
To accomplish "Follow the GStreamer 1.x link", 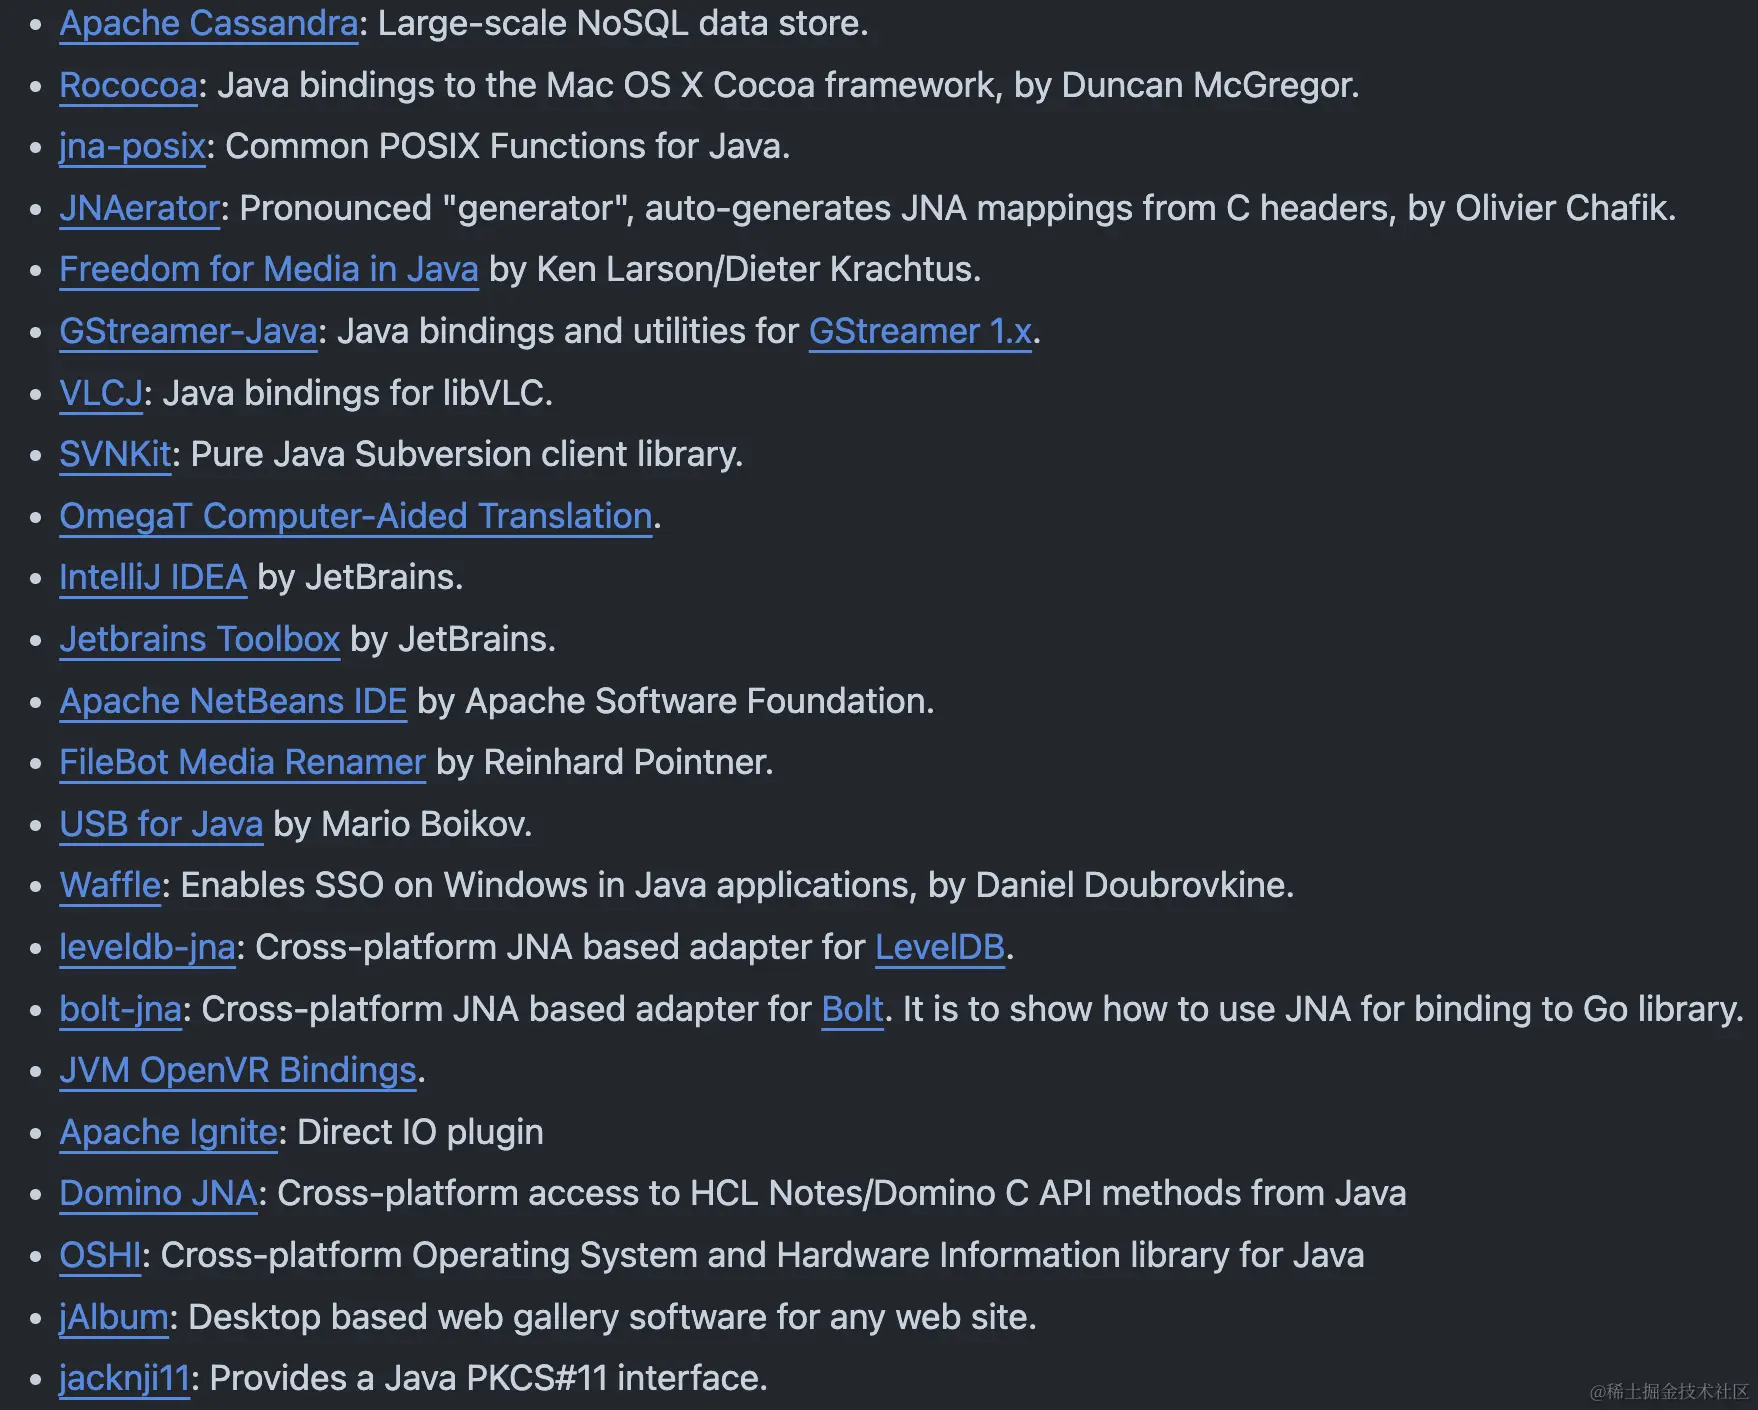I will (920, 331).
